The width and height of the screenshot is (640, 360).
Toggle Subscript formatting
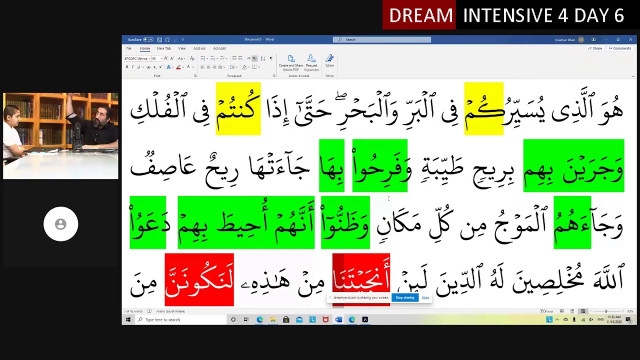tap(155, 67)
